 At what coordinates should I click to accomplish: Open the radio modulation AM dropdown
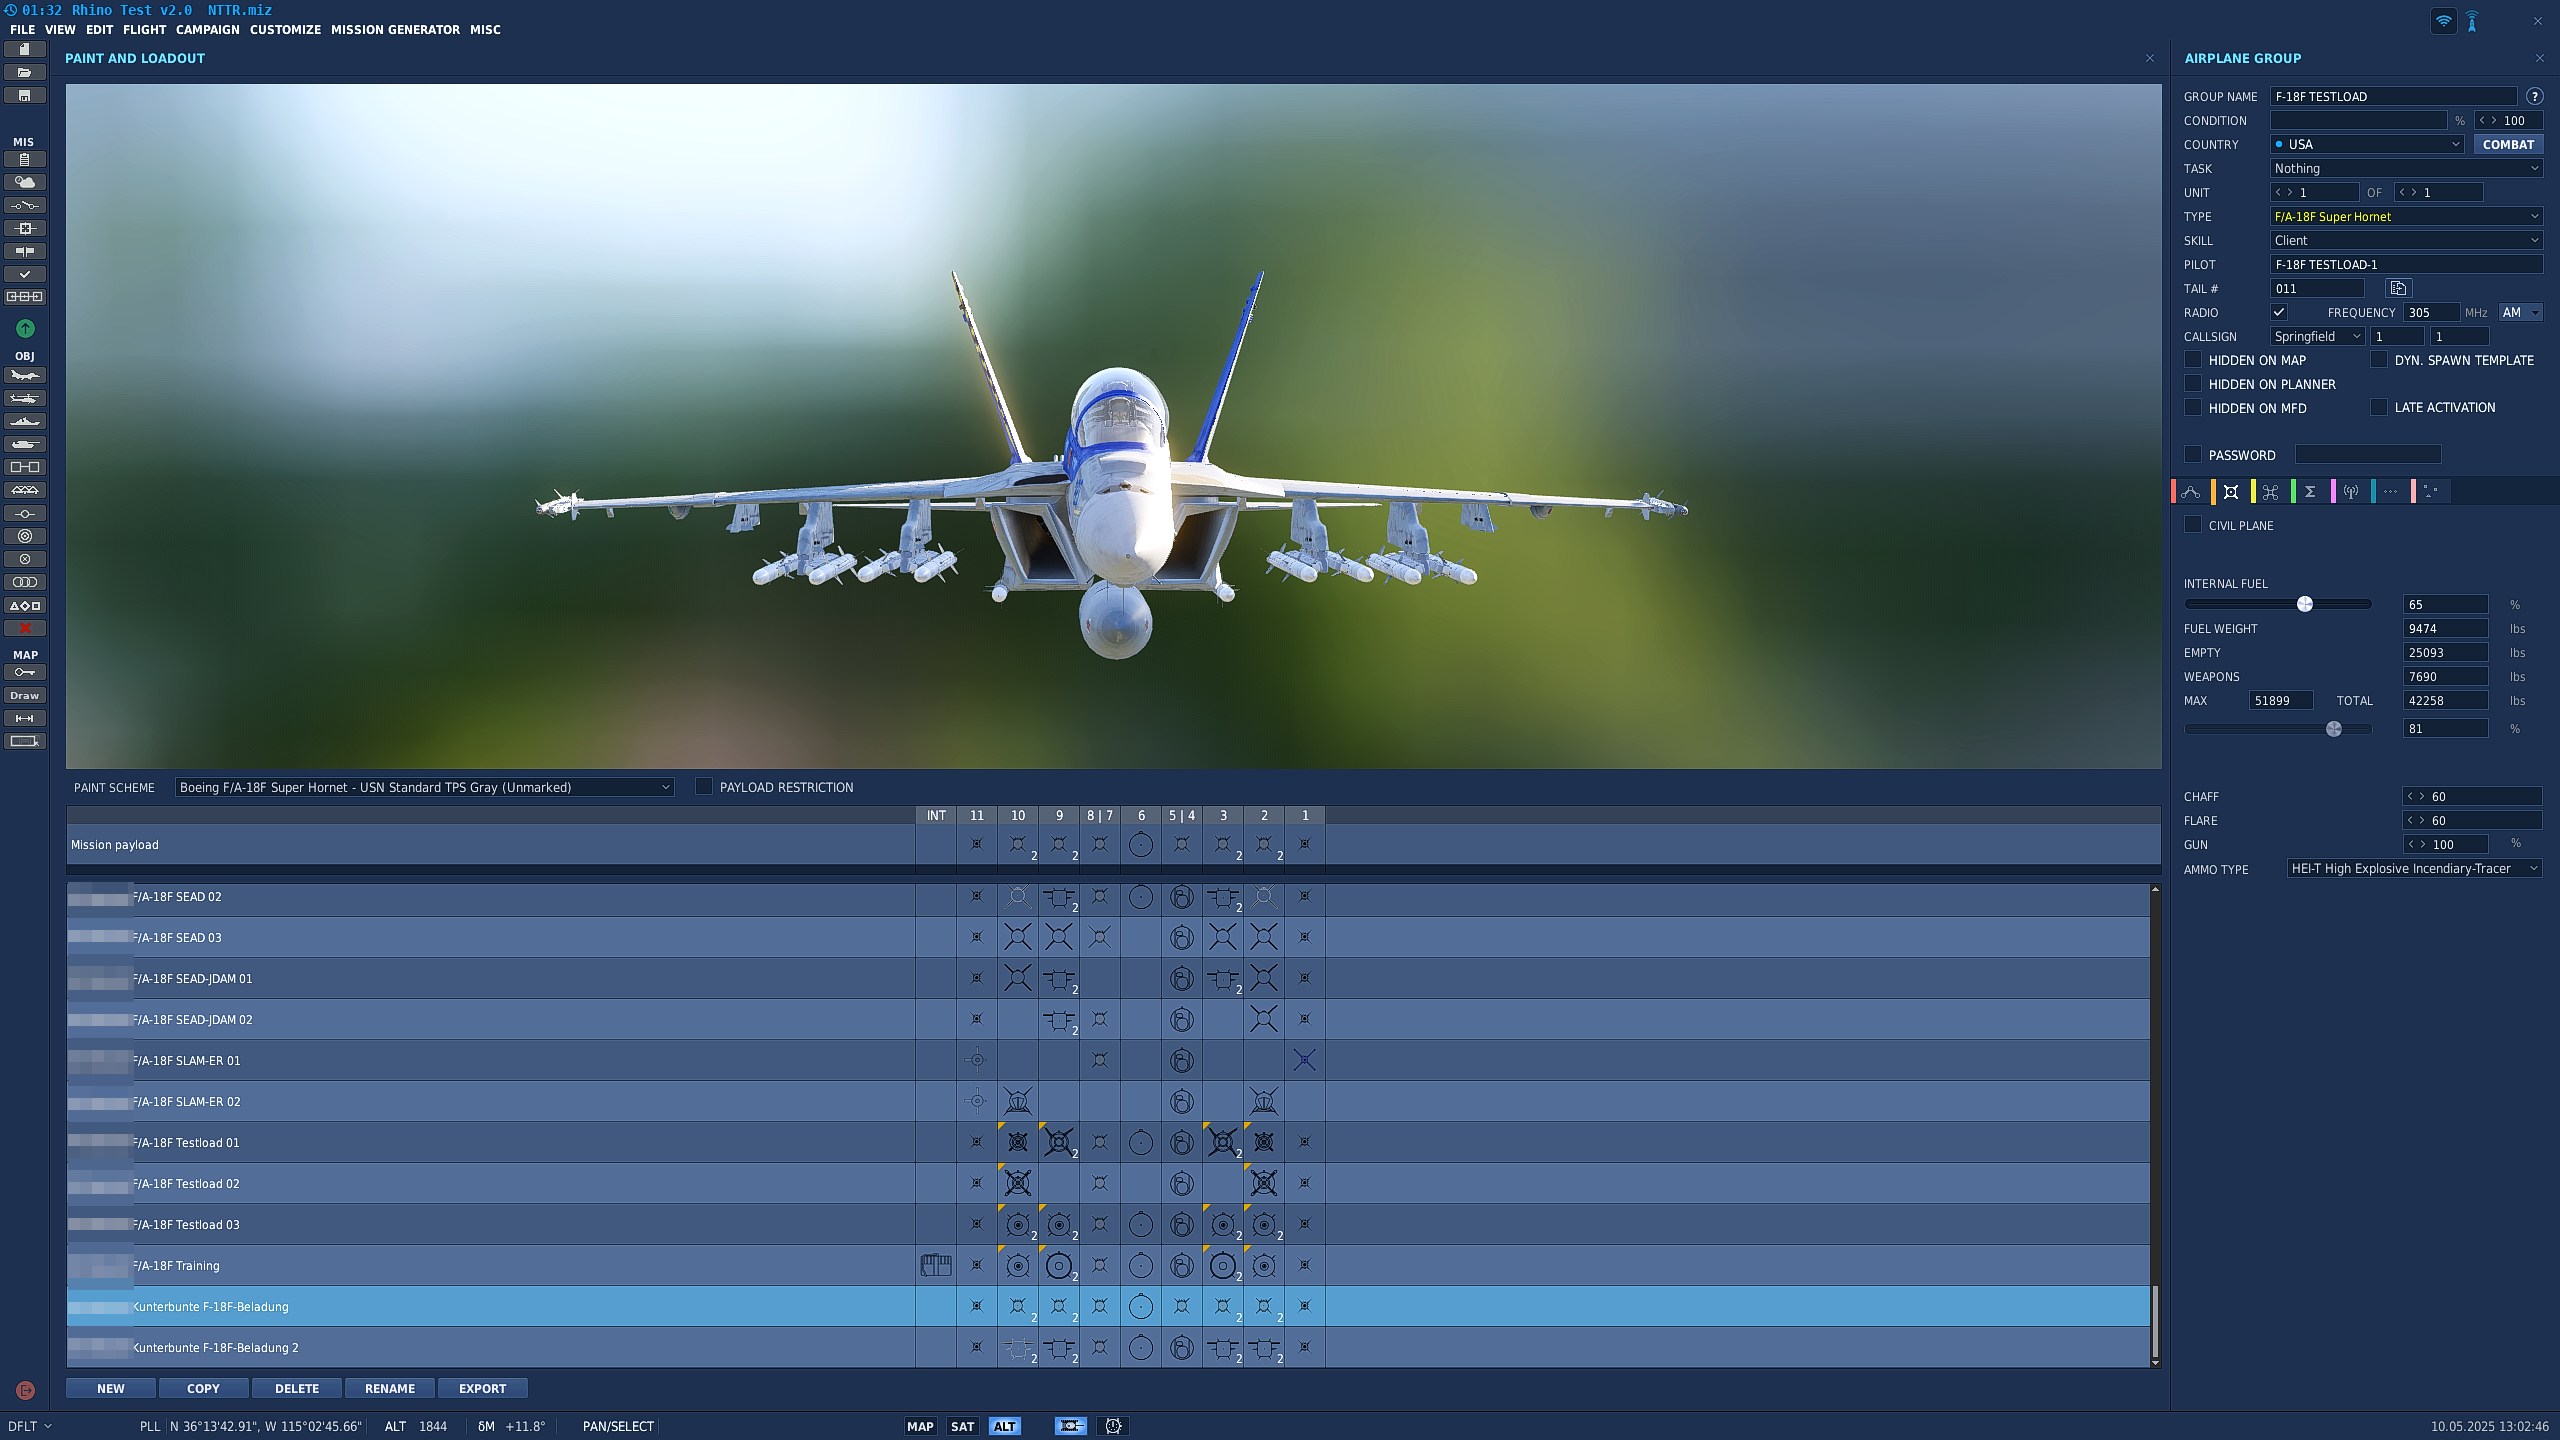tap(2520, 312)
